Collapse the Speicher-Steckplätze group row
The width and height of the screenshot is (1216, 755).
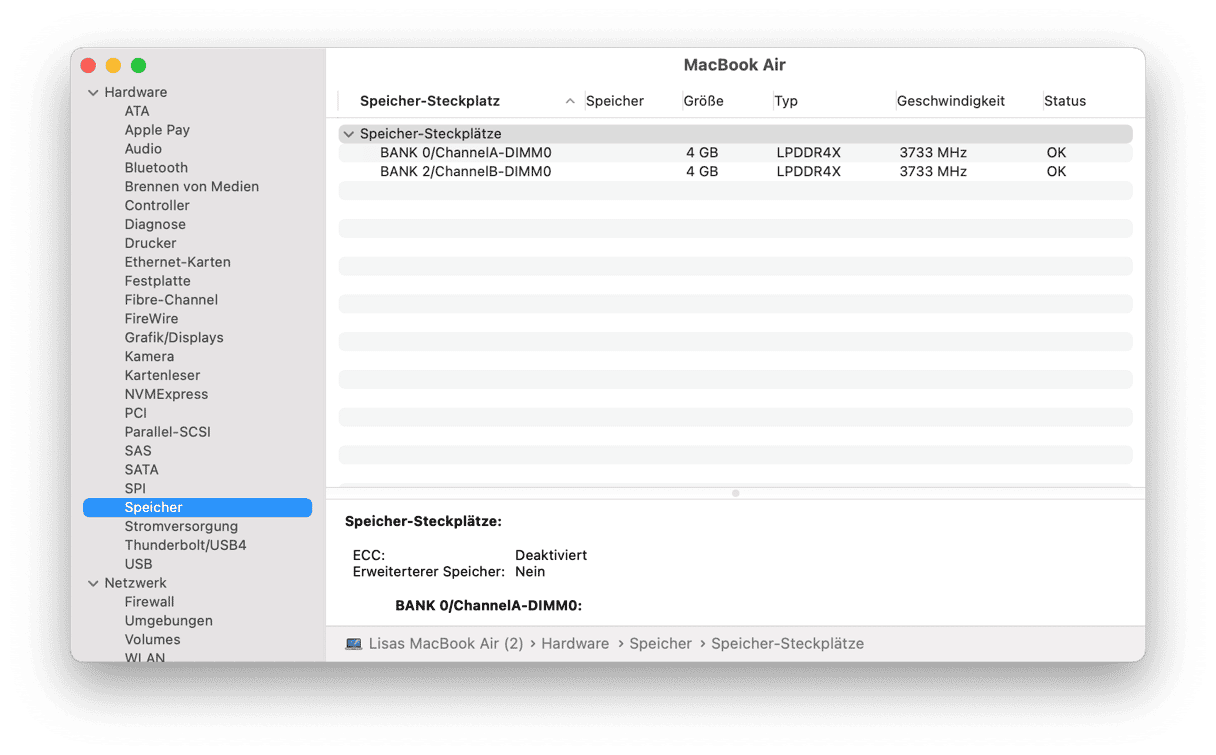click(x=348, y=134)
